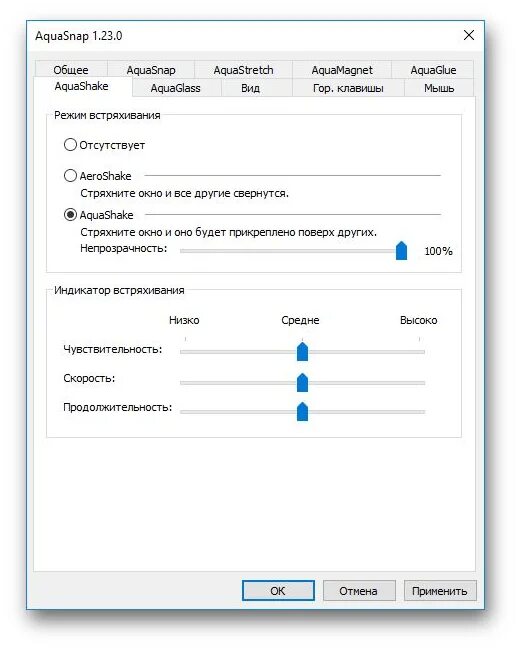The width and height of the screenshot is (519, 650).
Task: Open the AquaSnap tab
Action: click(x=151, y=70)
